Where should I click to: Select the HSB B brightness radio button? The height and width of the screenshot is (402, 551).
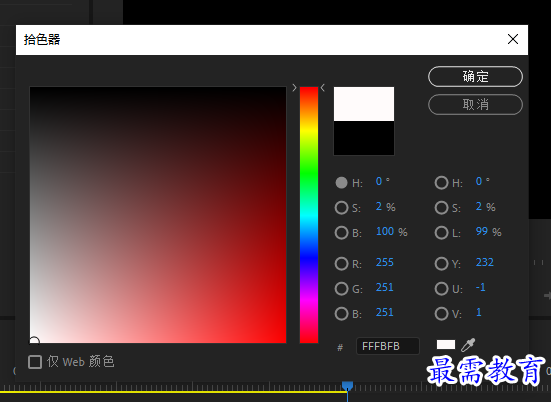click(341, 233)
